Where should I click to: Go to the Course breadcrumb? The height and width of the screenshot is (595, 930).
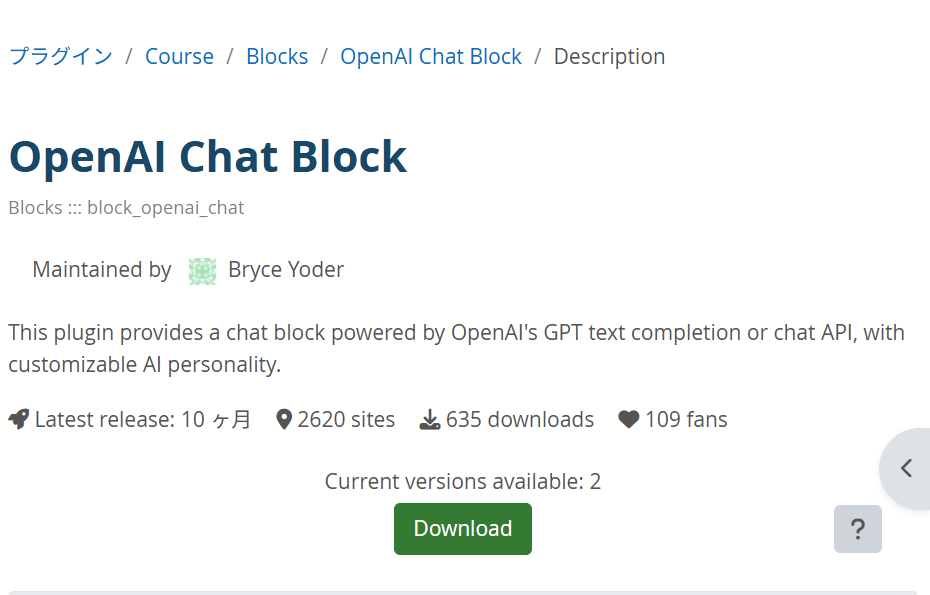point(179,57)
